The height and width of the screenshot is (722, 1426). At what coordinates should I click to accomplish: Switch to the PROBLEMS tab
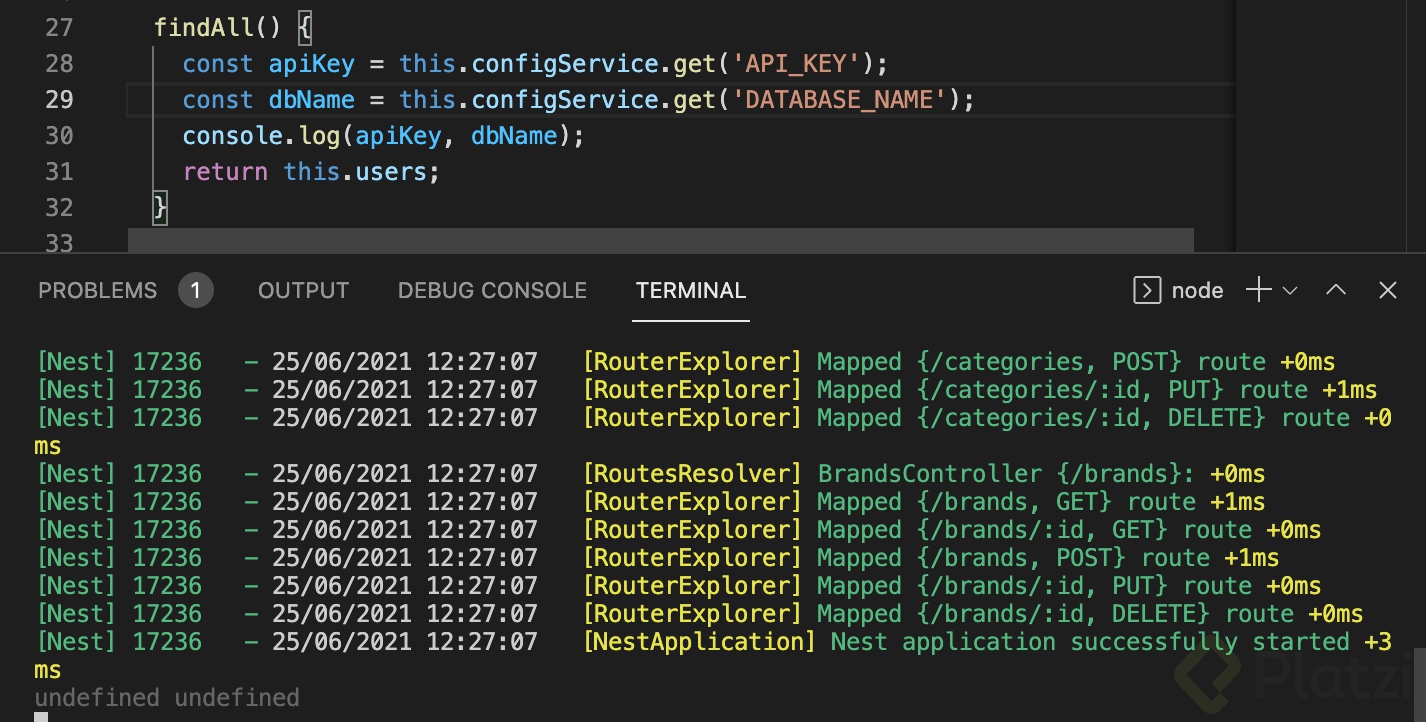pyautogui.click(x=97, y=291)
